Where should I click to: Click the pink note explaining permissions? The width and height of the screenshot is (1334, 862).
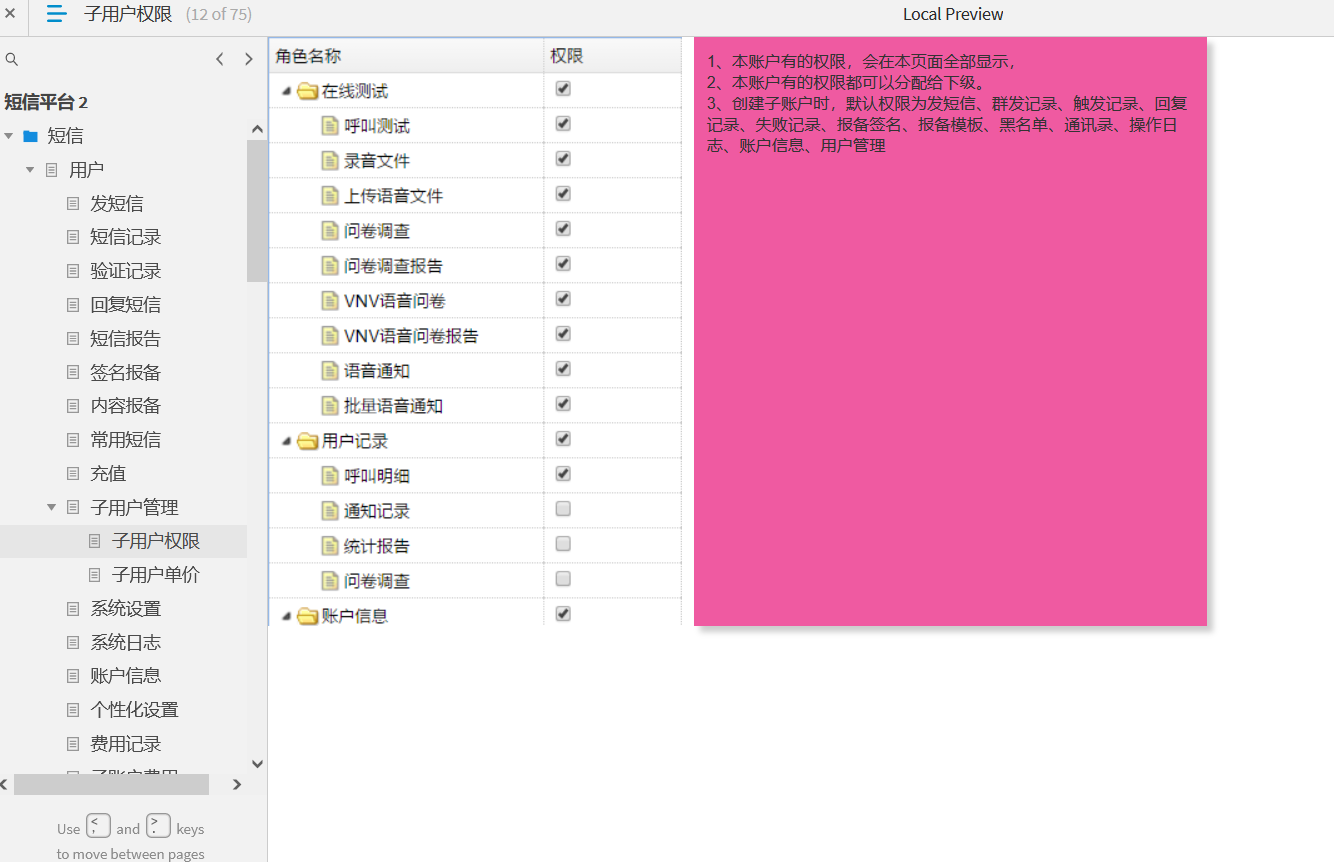(x=950, y=331)
